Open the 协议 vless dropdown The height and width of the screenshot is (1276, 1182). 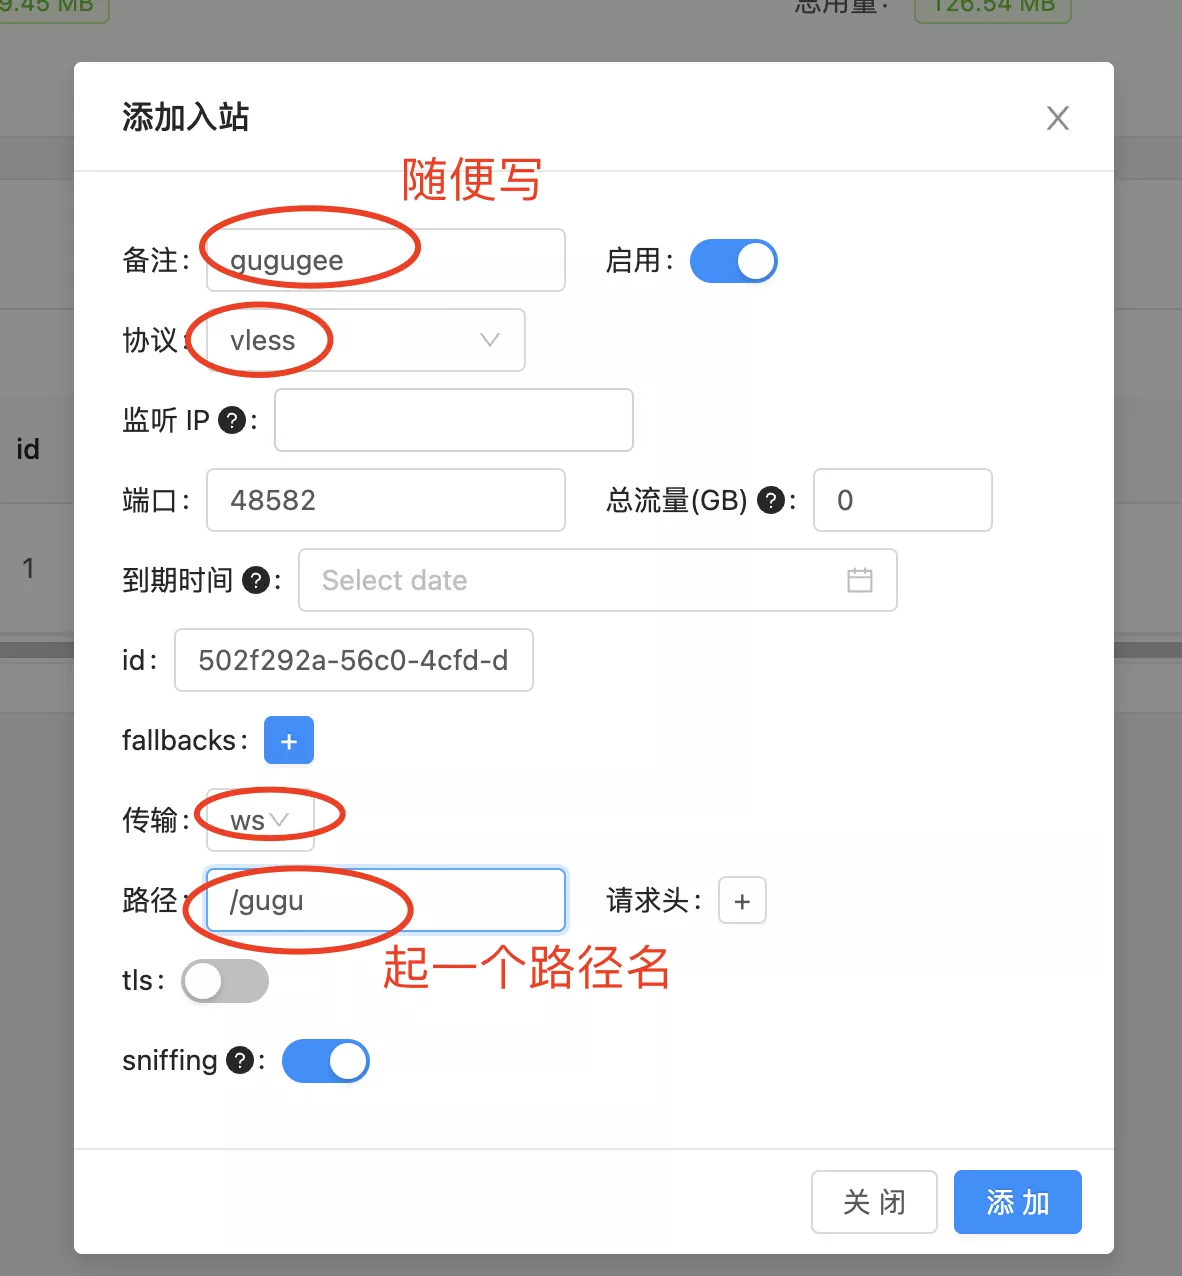point(366,340)
